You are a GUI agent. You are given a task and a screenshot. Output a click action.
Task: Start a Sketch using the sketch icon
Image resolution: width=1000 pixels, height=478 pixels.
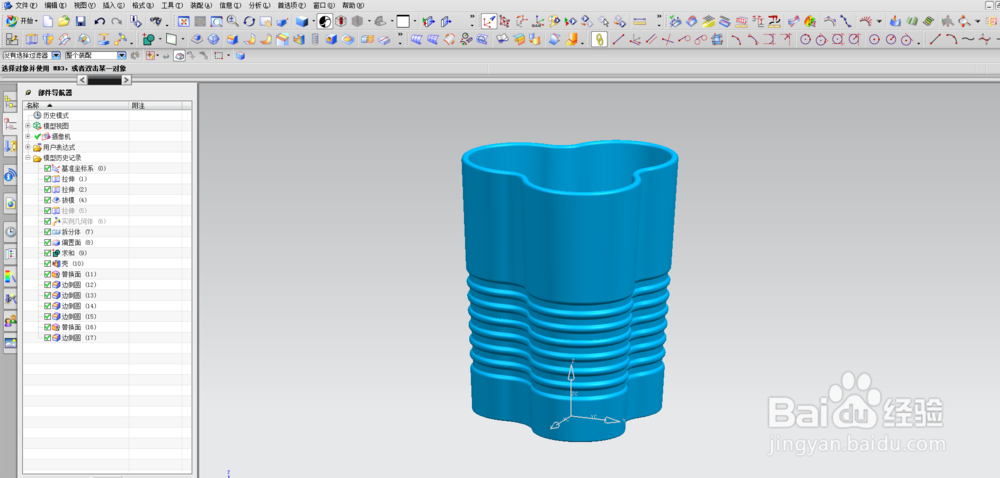(12, 40)
